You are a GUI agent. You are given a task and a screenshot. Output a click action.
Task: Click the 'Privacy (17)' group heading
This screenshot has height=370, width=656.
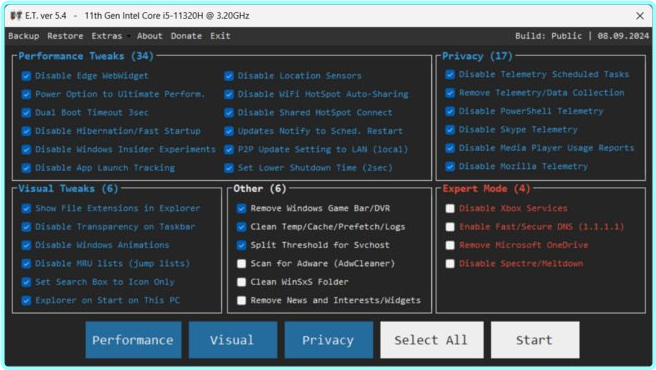click(477, 56)
